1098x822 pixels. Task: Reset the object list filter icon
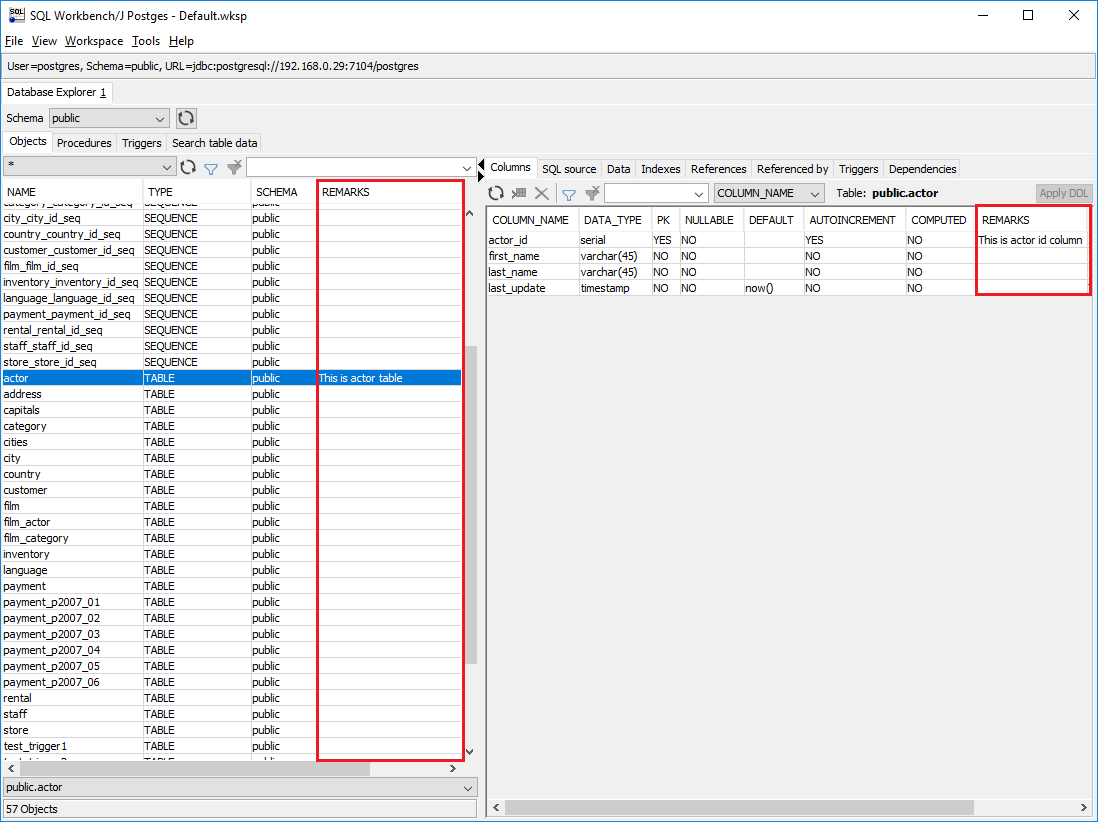(234, 168)
